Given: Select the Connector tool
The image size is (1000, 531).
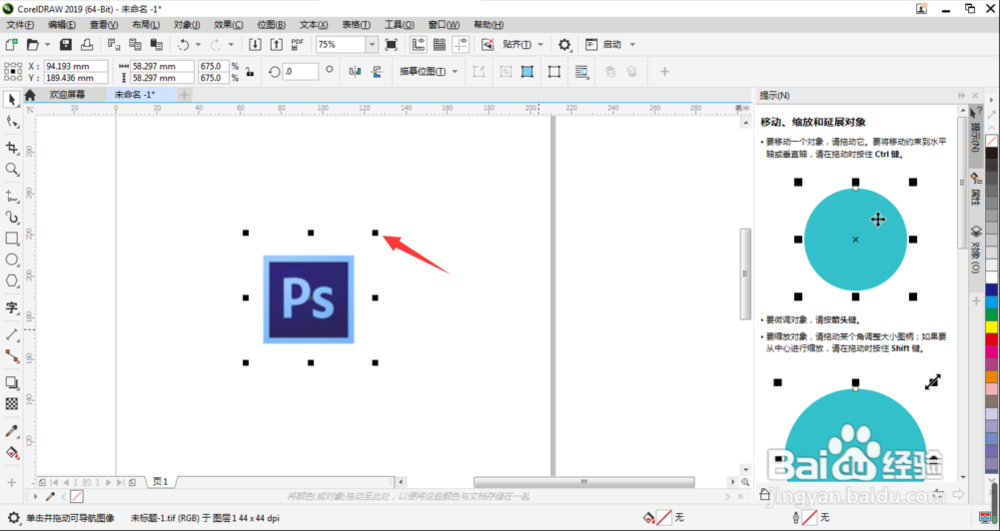Looking at the screenshot, I should pos(11,356).
